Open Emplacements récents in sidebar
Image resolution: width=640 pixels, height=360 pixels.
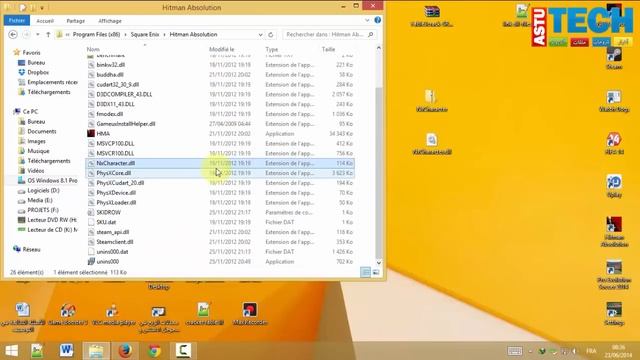point(52,82)
